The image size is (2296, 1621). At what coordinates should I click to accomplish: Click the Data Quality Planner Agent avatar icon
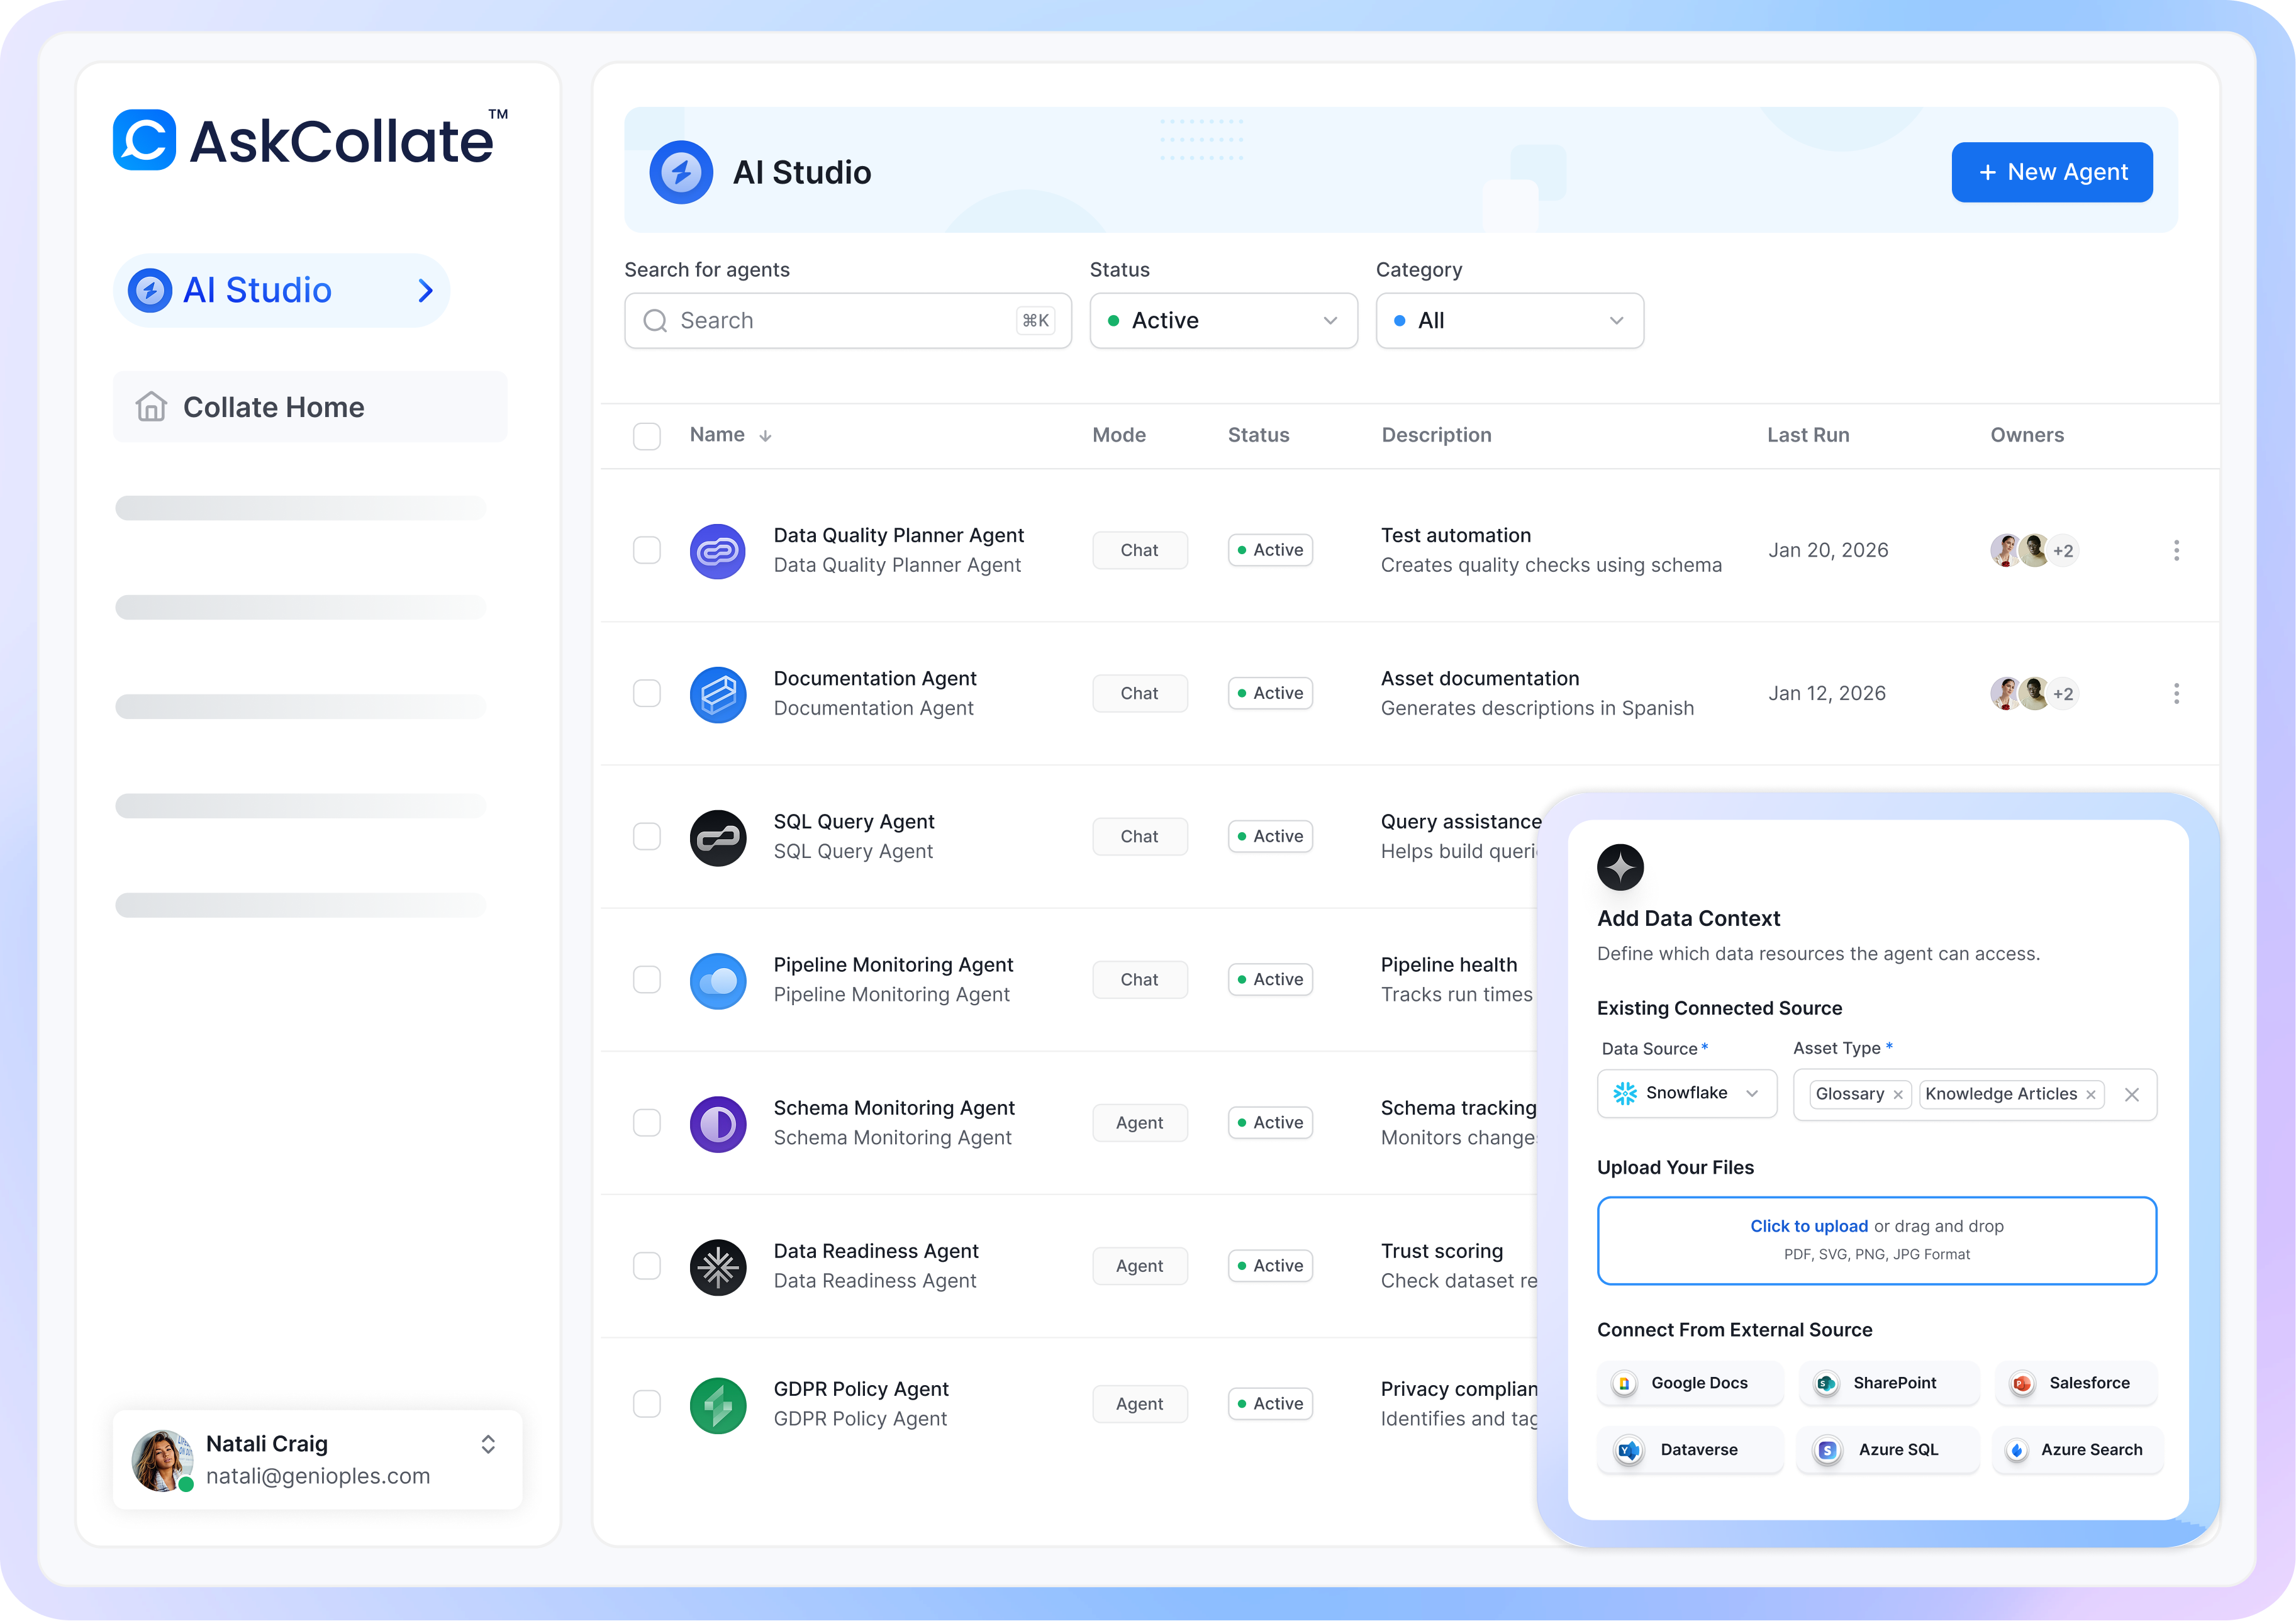pos(718,551)
